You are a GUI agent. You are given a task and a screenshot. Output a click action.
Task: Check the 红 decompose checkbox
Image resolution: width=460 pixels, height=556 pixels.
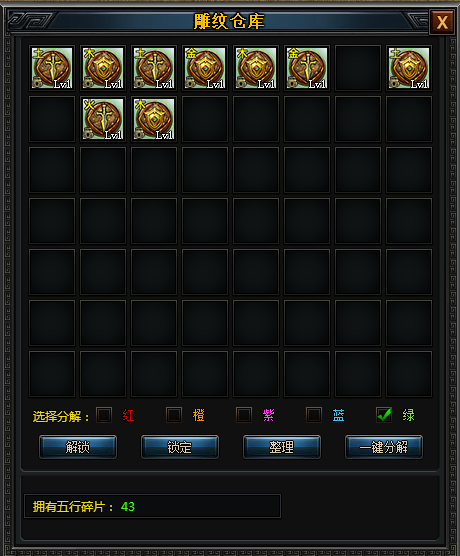(104, 415)
